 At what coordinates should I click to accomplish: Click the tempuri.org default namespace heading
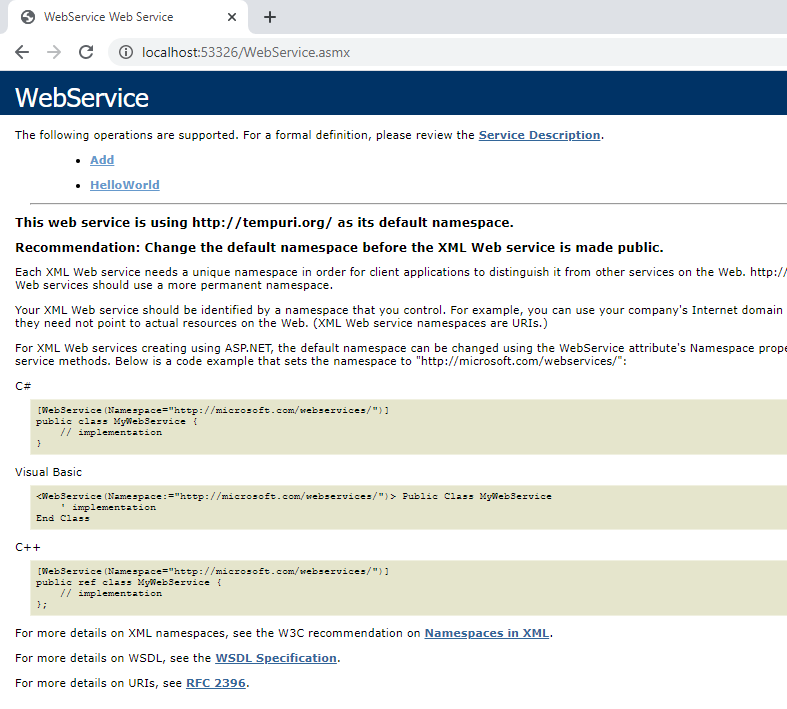pos(264,222)
